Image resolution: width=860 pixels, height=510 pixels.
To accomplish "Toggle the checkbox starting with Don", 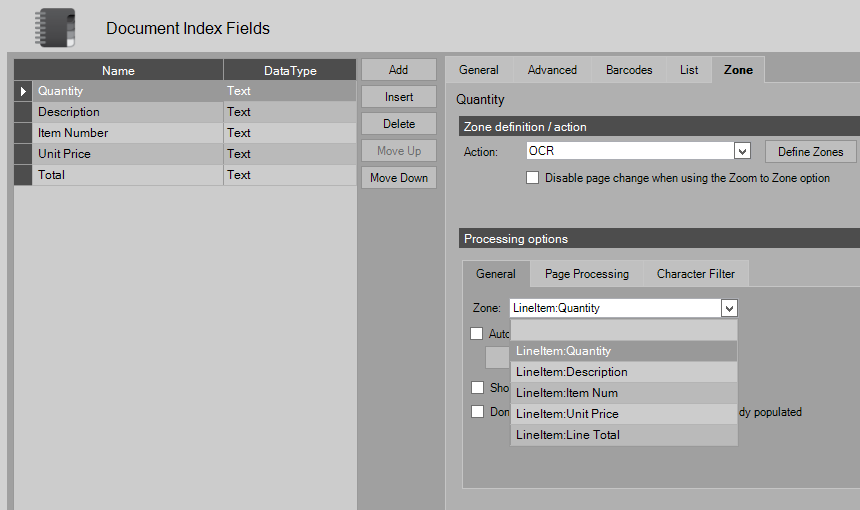I will click(477, 412).
